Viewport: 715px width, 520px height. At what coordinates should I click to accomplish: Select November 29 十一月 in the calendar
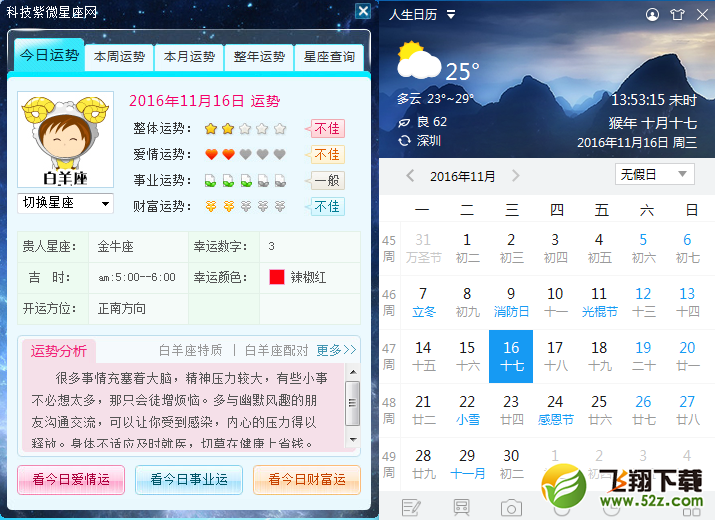467,464
